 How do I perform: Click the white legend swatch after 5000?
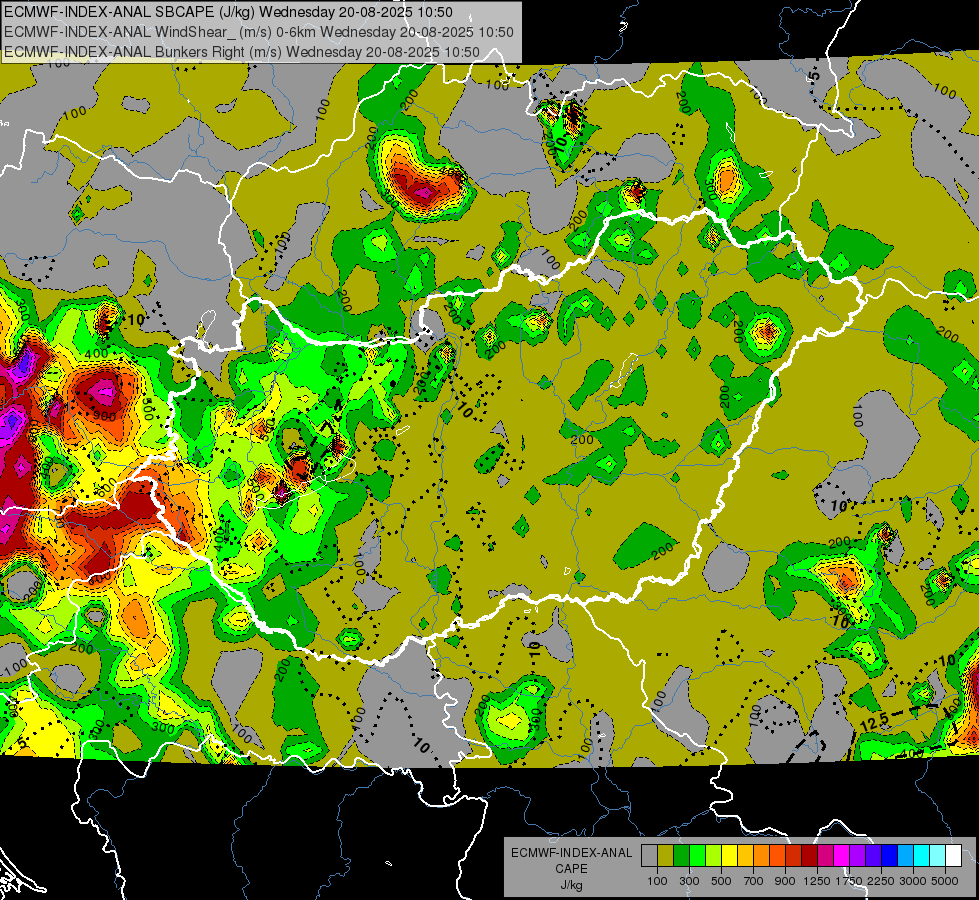click(953, 856)
